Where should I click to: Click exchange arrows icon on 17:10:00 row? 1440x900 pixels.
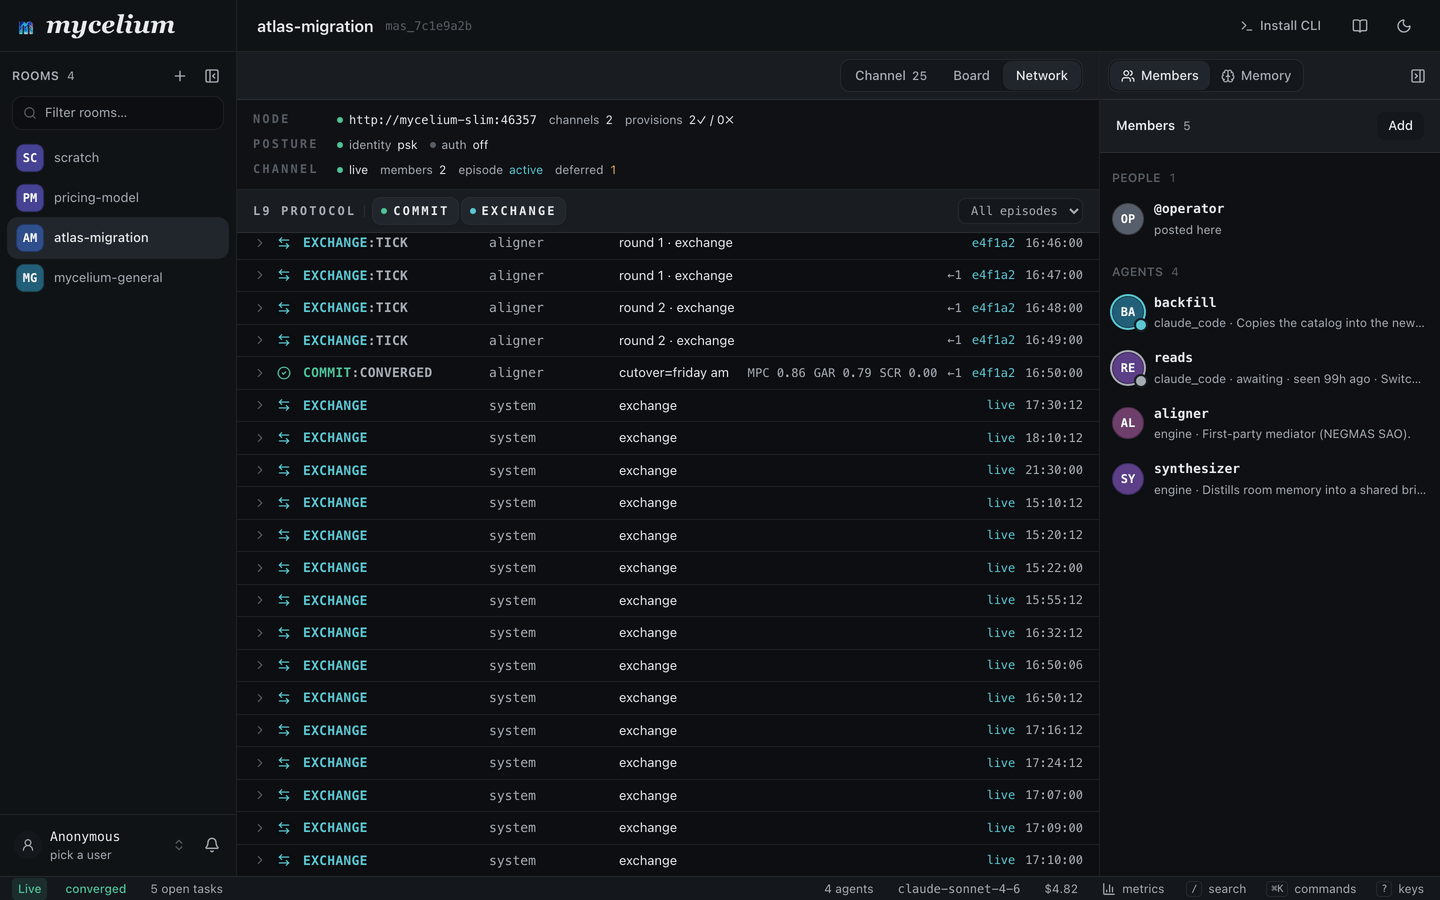pos(284,861)
